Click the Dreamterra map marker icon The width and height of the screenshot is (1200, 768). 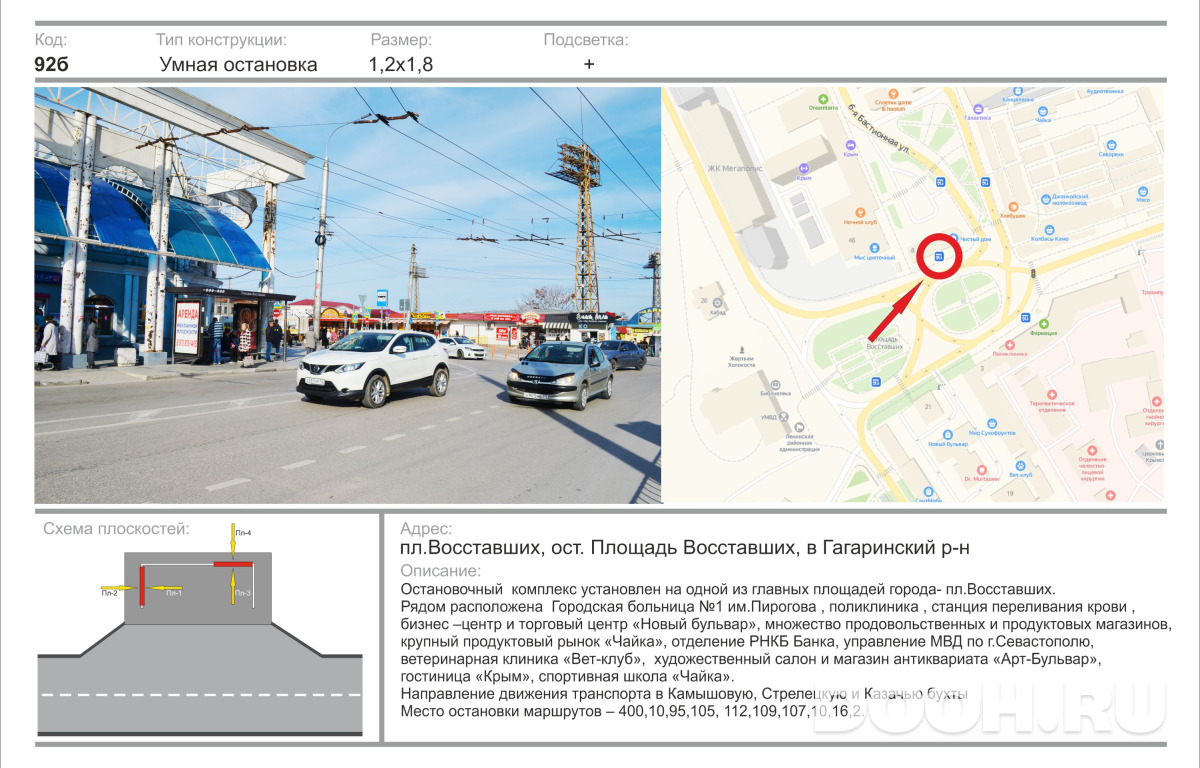point(823,99)
